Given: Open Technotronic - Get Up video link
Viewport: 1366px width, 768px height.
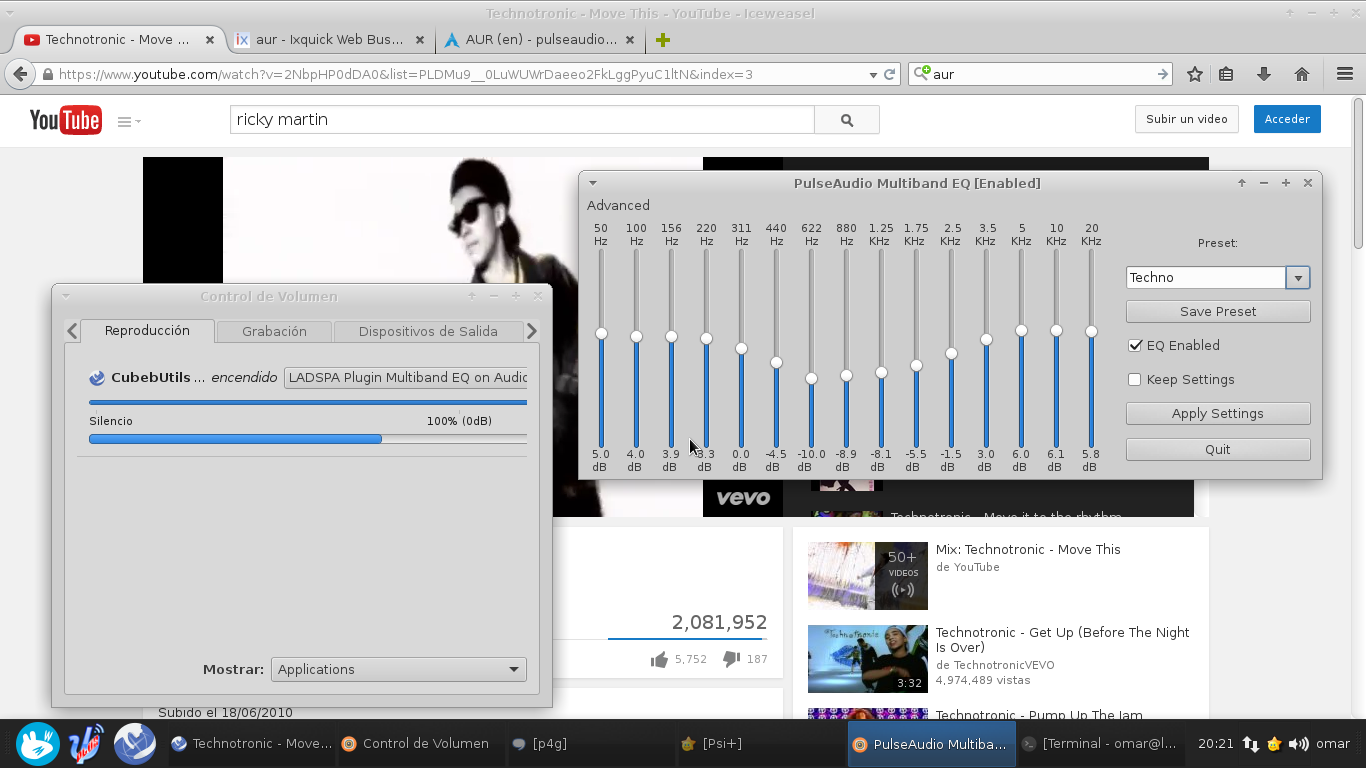Looking at the screenshot, I should click(x=1062, y=639).
